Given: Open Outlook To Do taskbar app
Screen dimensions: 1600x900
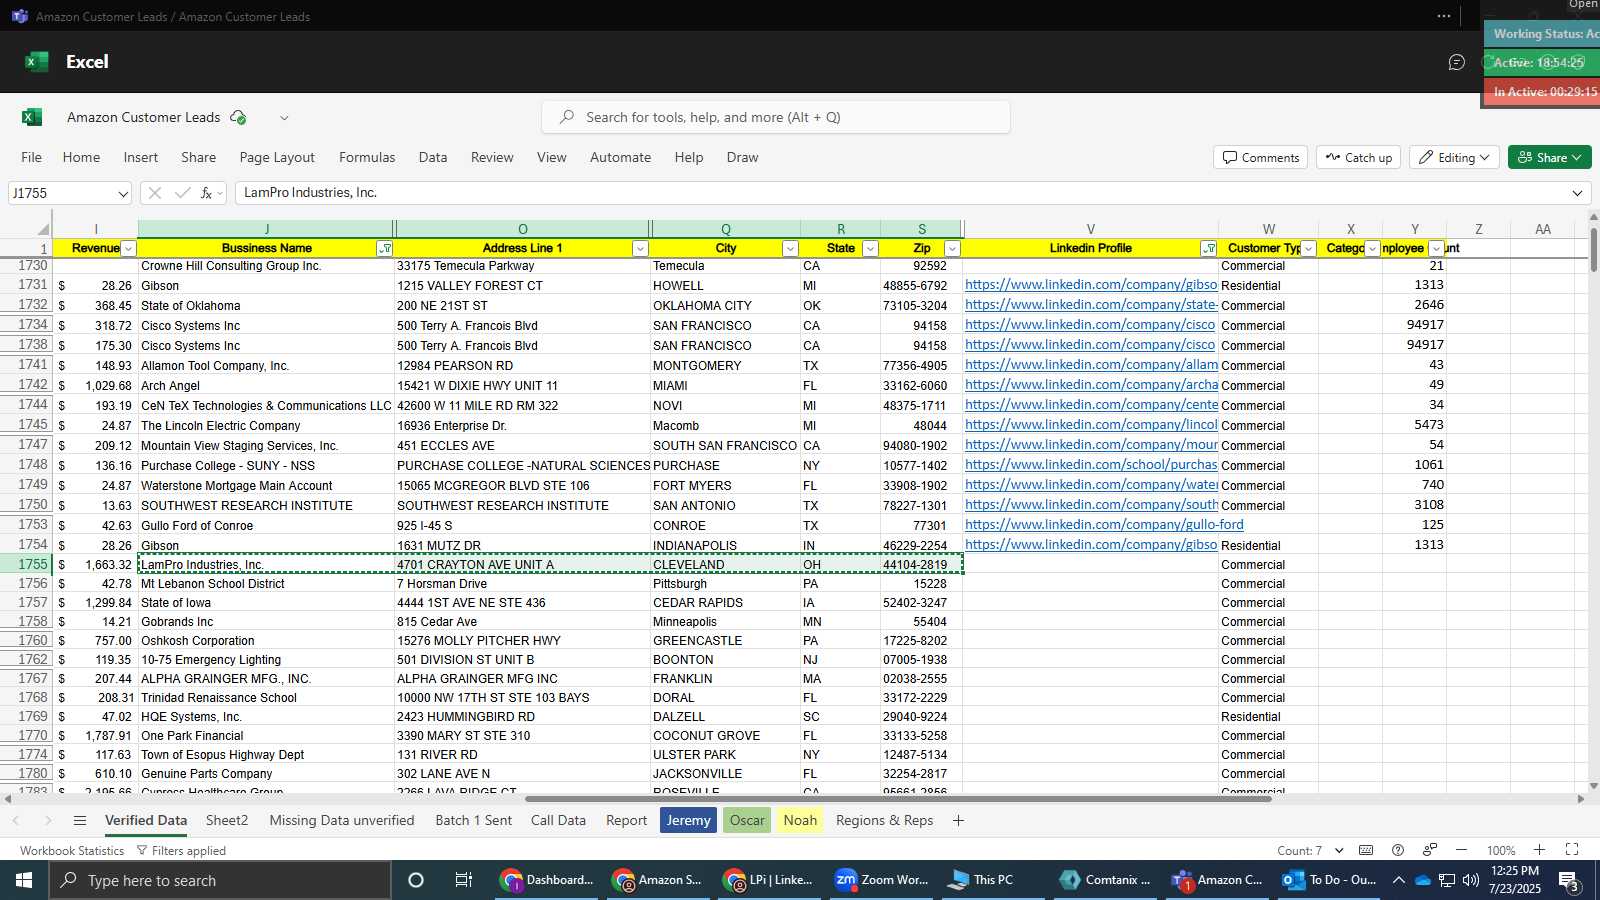Looking at the screenshot, I should click(1331, 880).
